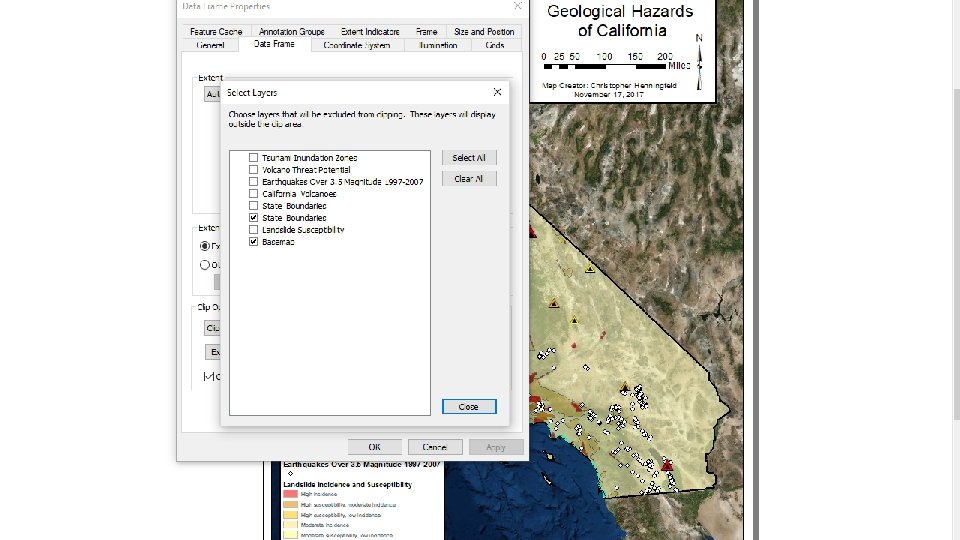Click the Moderate incidence legend swatch
Image resolution: width=960 pixels, height=540 pixels.
290,525
